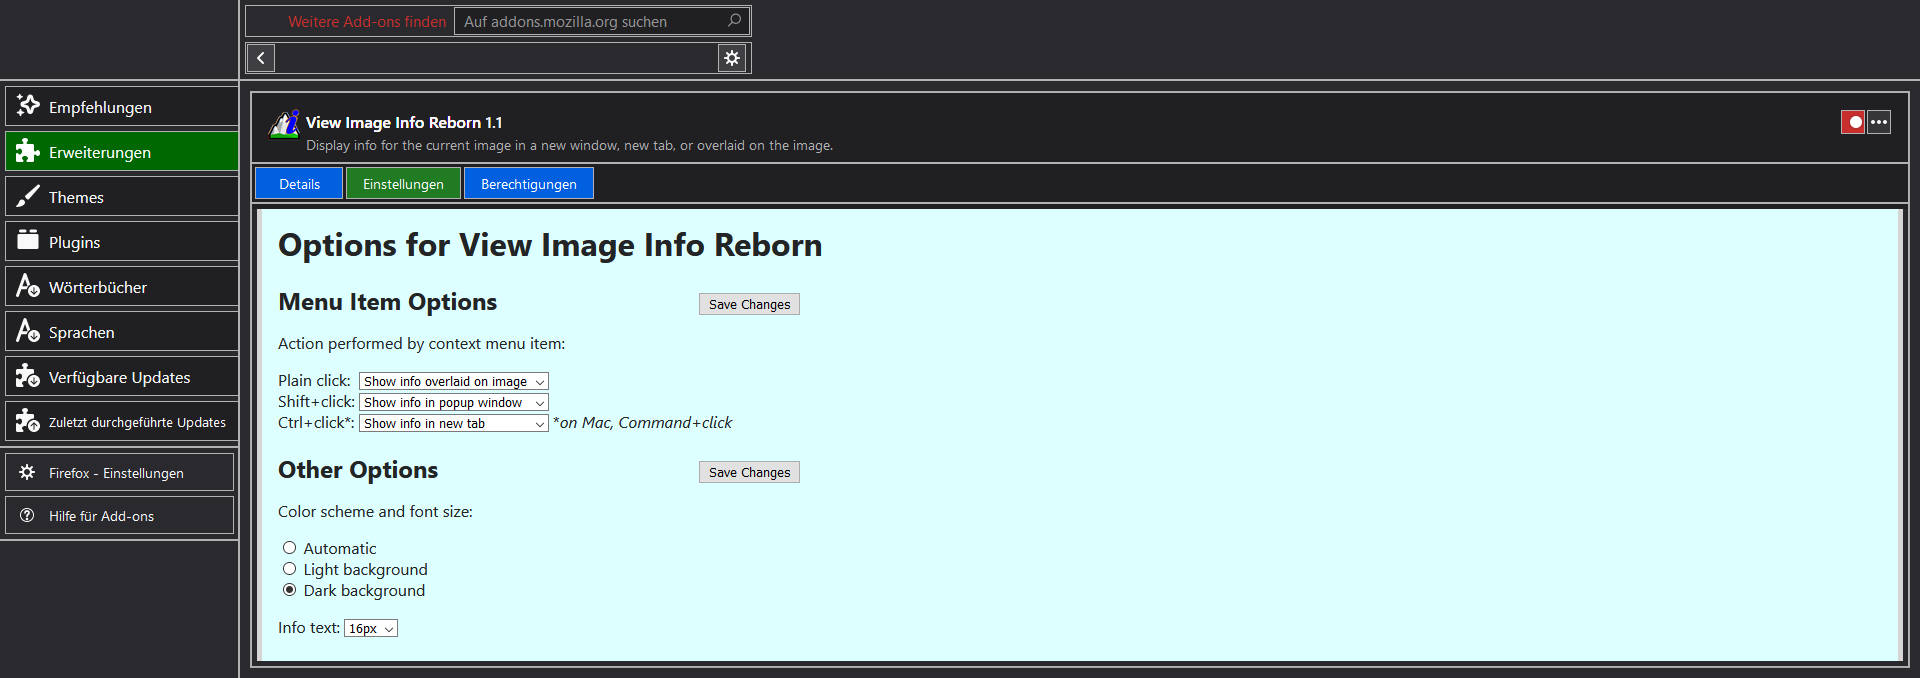Switch to the Einstellungen tab
Viewport: 1920px width, 678px height.
403,183
